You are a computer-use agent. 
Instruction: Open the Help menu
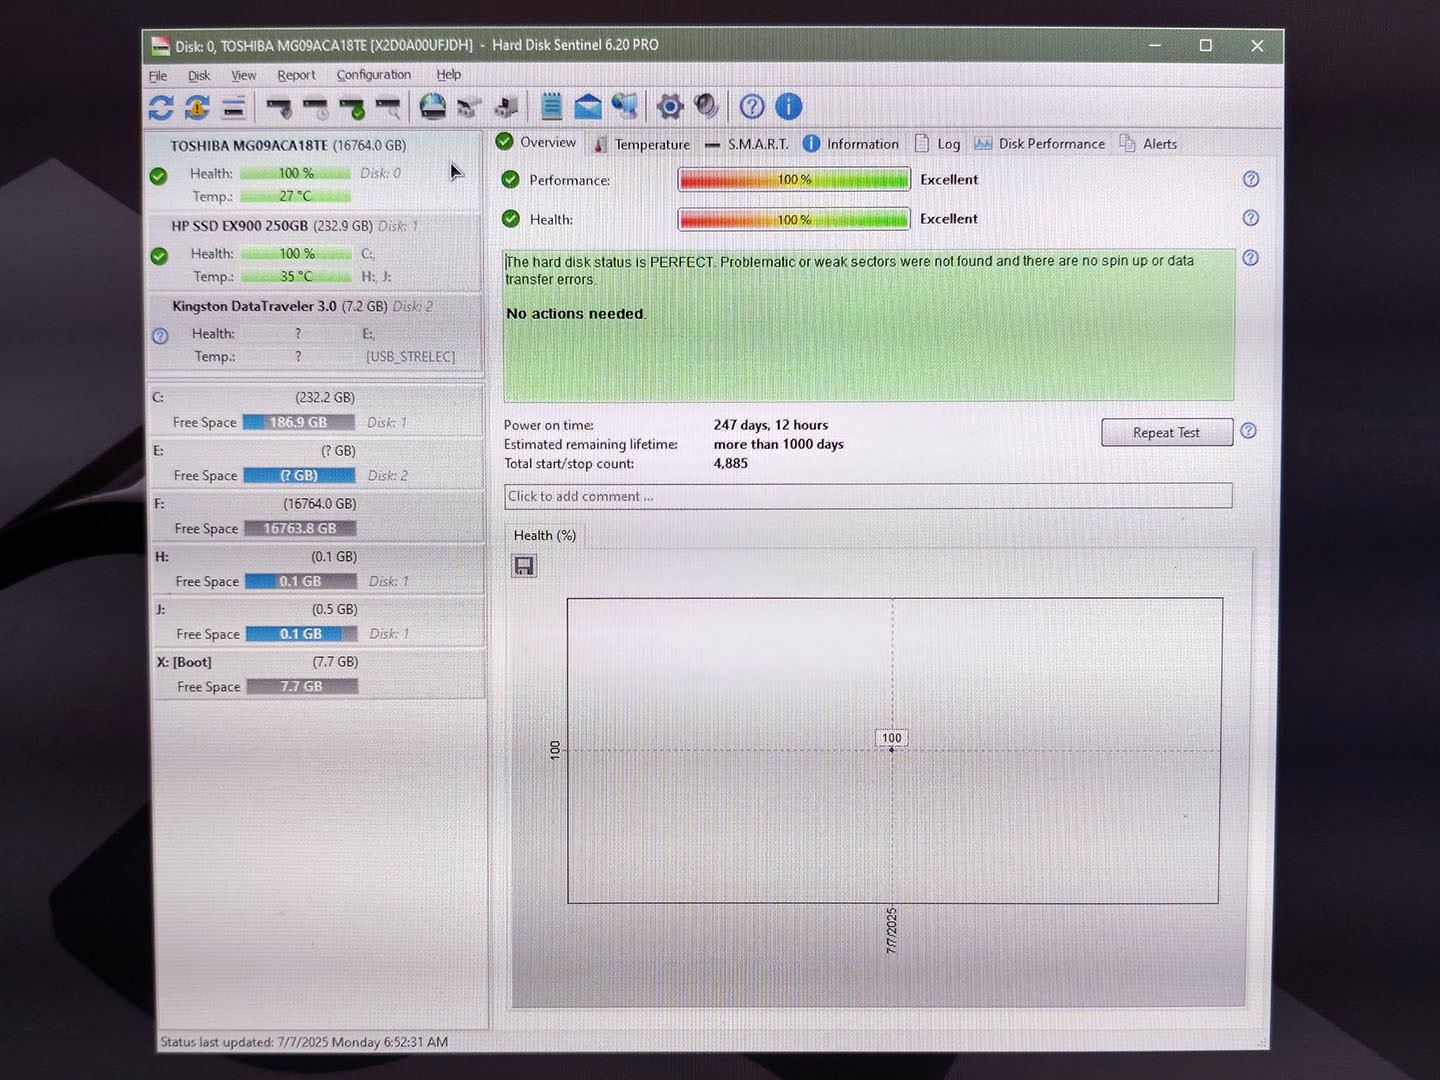pyautogui.click(x=449, y=74)
